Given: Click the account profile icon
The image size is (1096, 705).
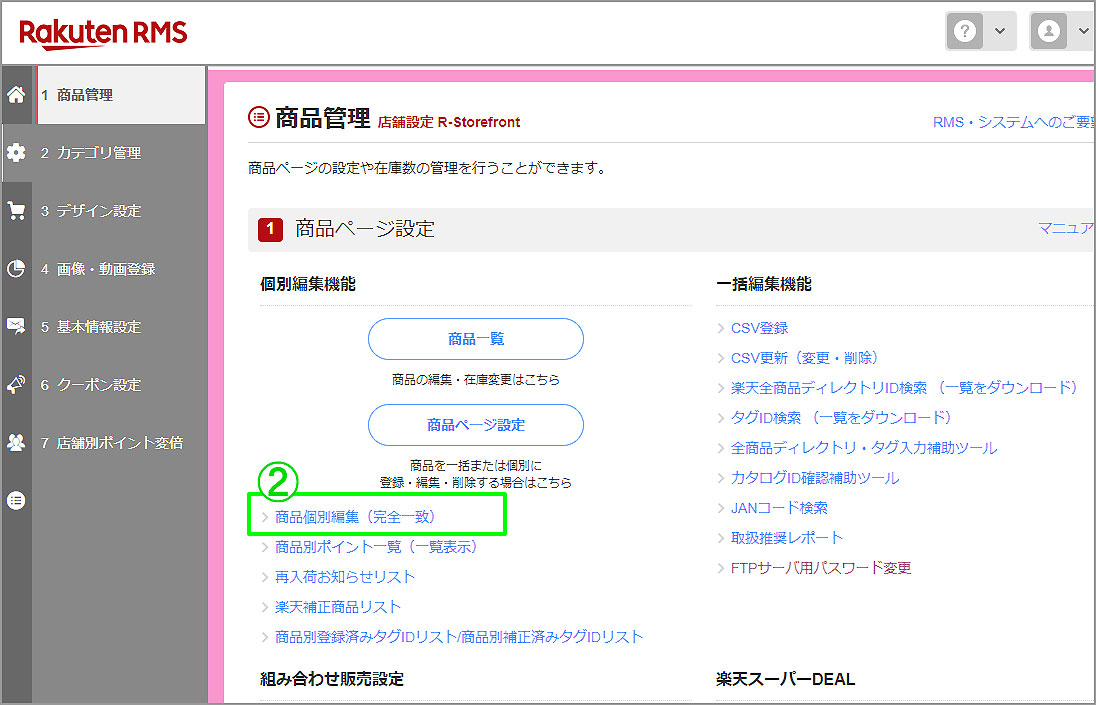Looking at the screenshot, I should coord(1048,31).
